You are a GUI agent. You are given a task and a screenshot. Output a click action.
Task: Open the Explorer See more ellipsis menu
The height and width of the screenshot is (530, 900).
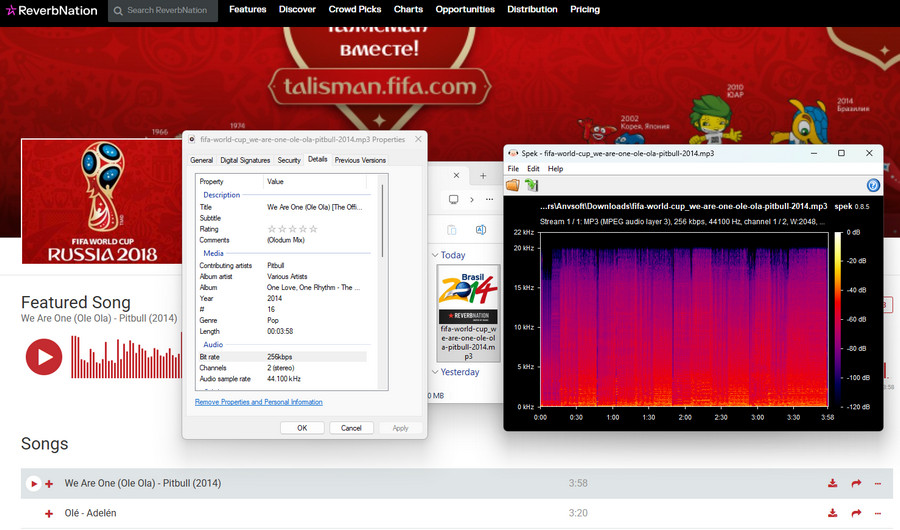[x=490, y=199]
